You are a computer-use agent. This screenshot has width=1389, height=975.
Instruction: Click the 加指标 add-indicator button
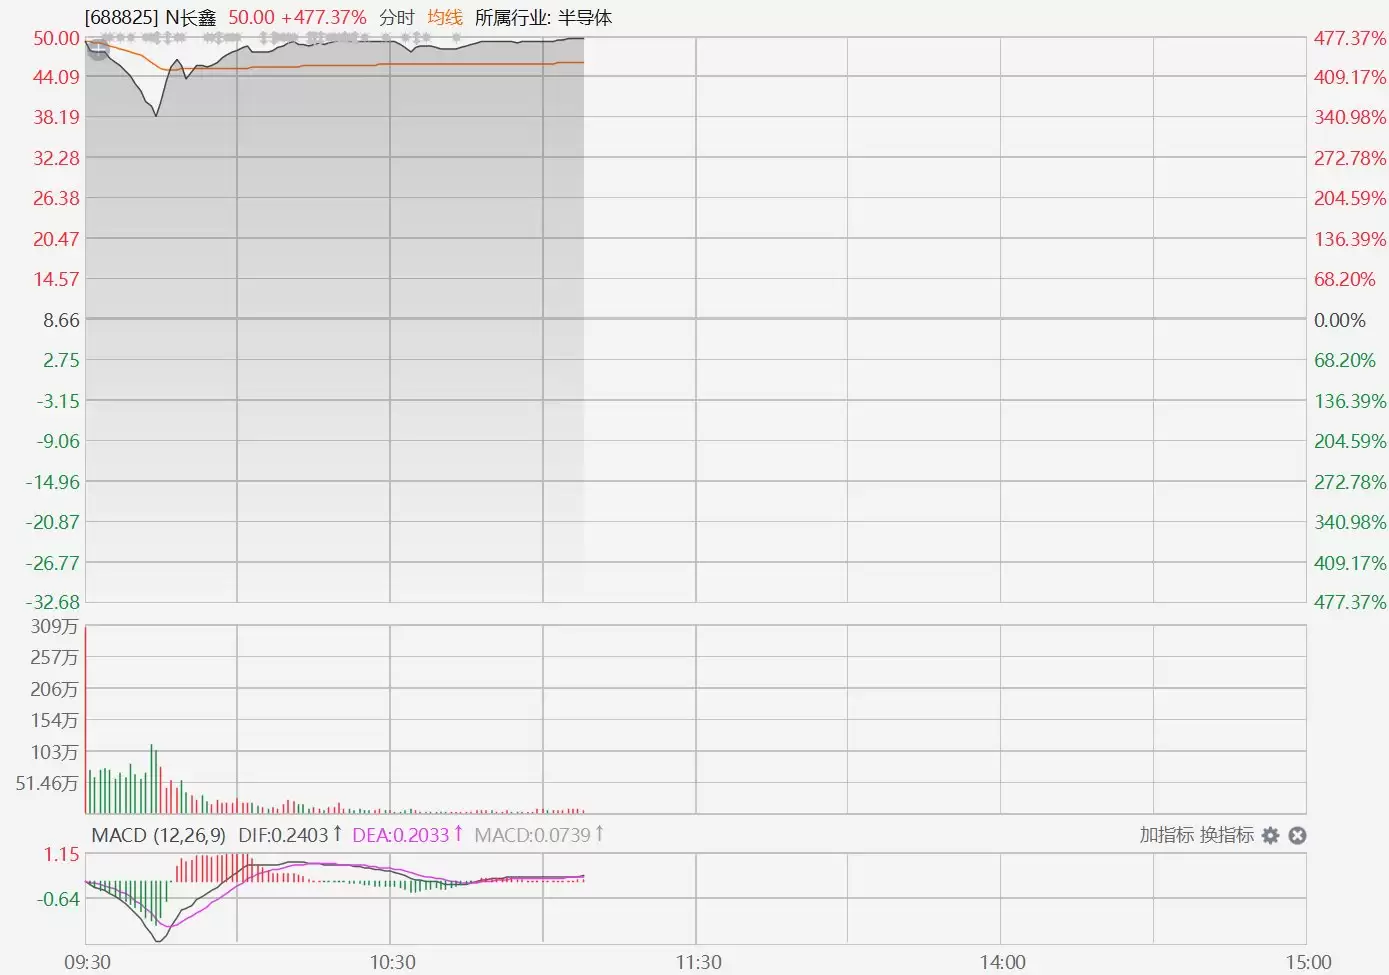coord(1167,835)
